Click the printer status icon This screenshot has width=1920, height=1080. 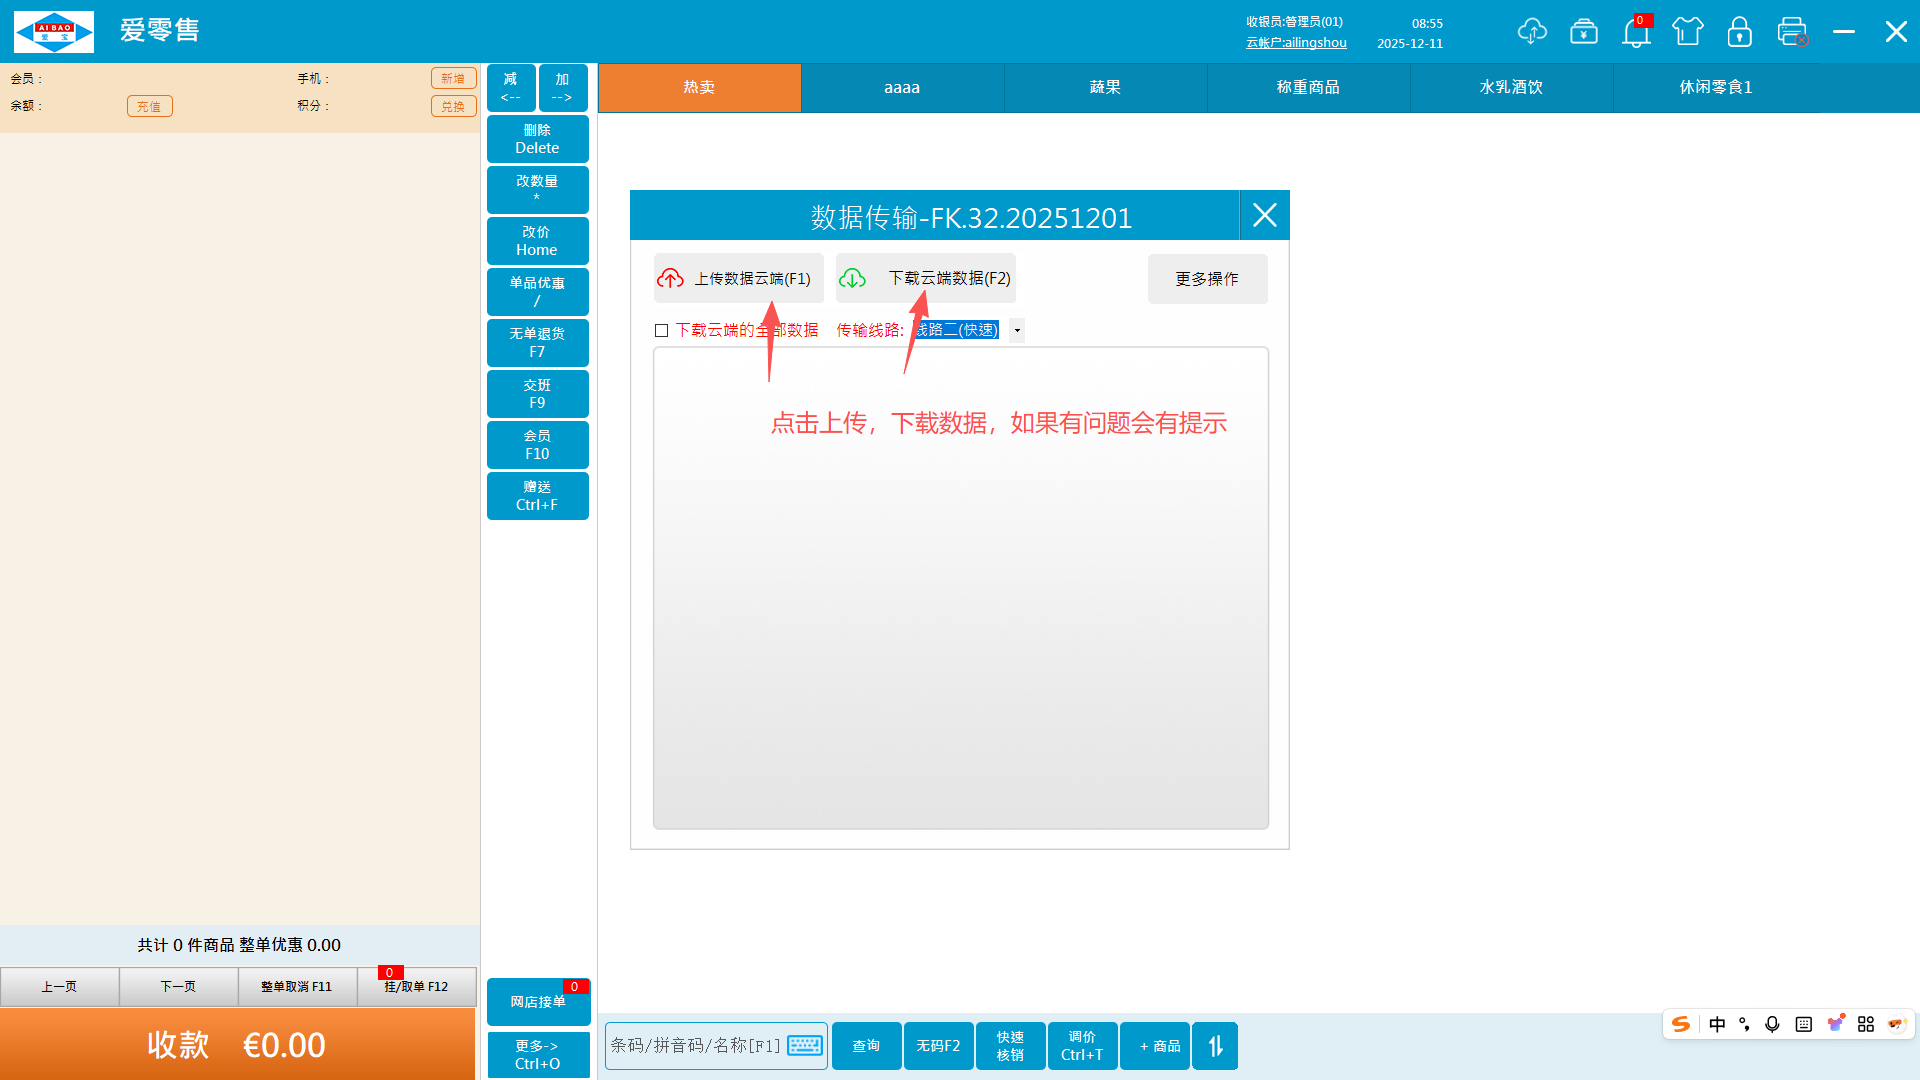coord(1792,31)
